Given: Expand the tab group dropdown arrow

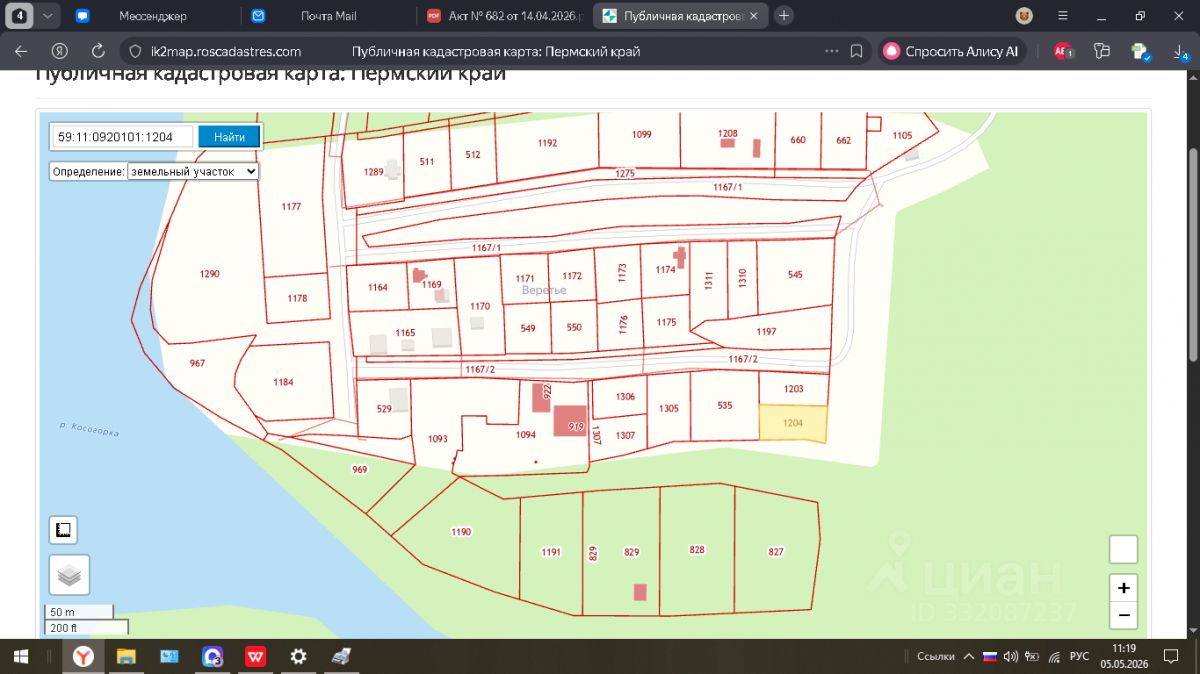Looking at the screenshot, I should 49,16.
